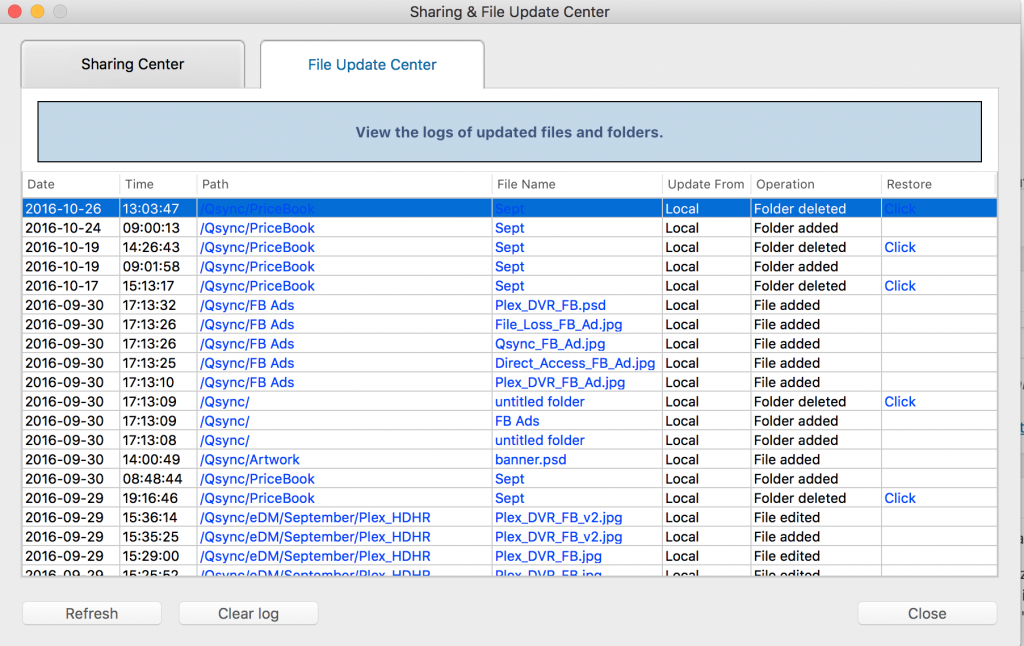Restore the folder deleted on 2016-10-19 at 14:26:43

pos(899,247)
